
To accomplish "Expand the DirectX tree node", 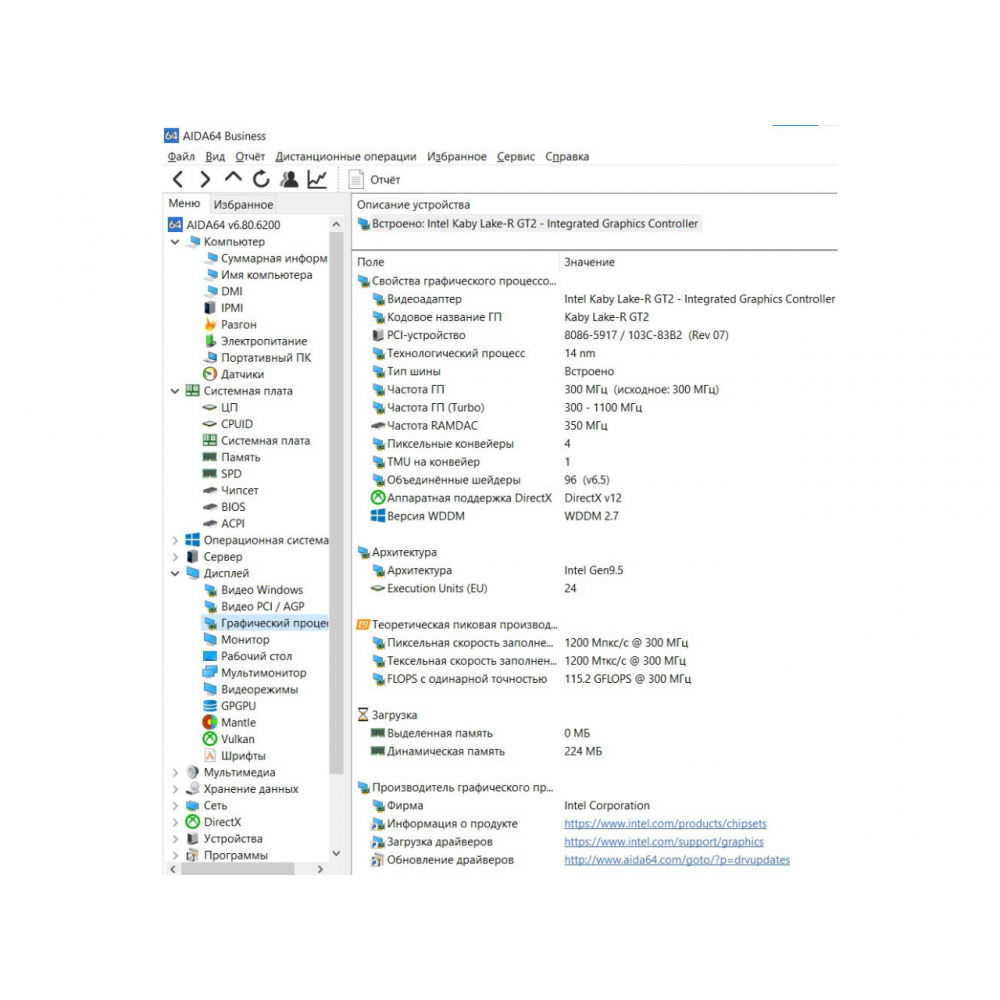I will click(175, 822).
